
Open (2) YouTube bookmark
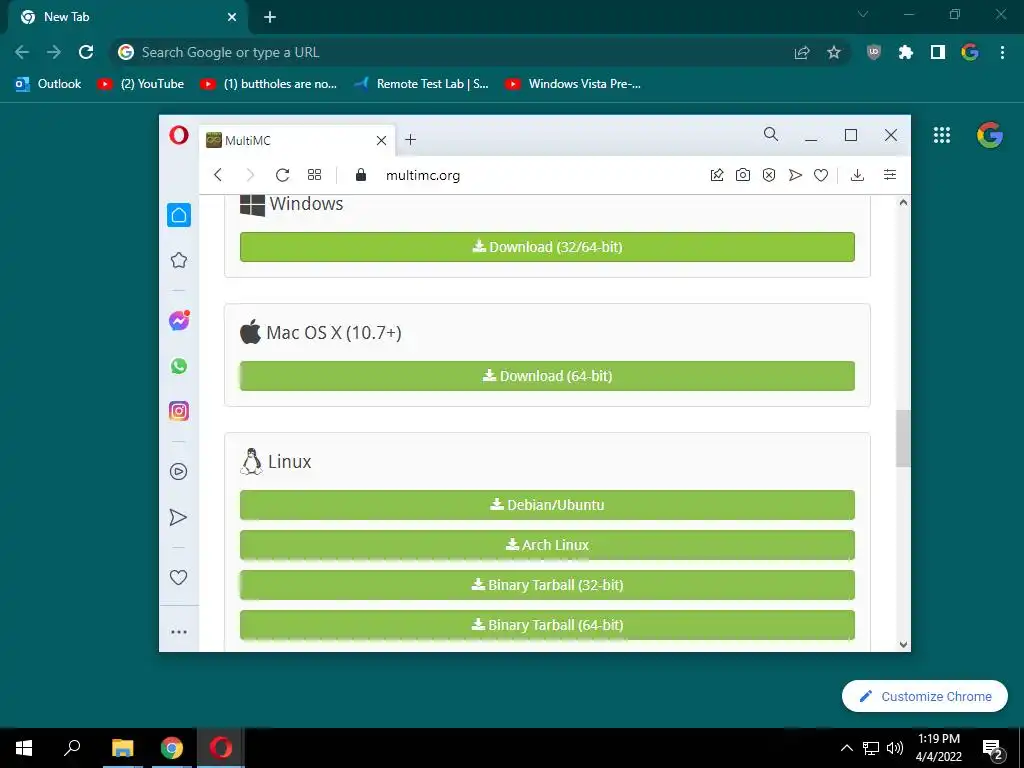(x=140, y=84)
